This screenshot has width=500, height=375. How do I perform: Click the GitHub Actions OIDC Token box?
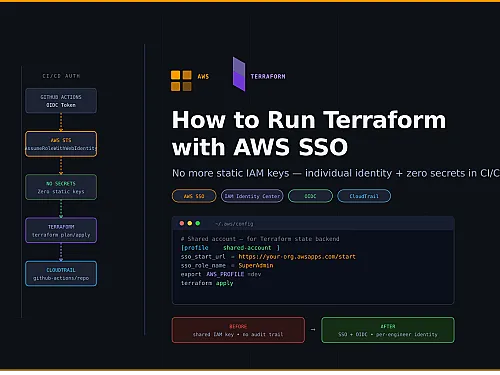(61, 101)
